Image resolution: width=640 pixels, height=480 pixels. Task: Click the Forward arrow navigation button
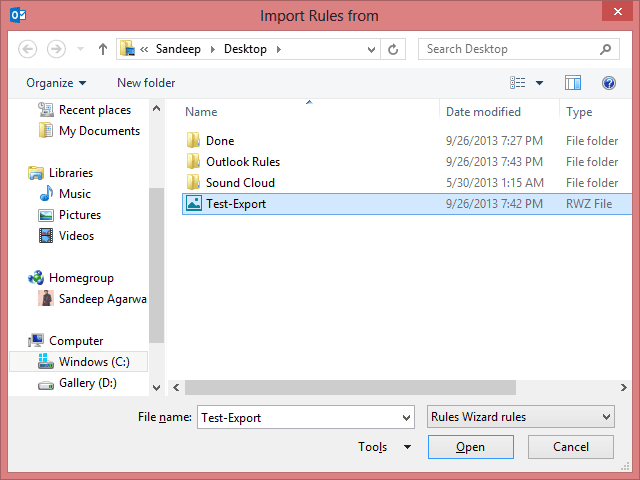pos(56,49)
